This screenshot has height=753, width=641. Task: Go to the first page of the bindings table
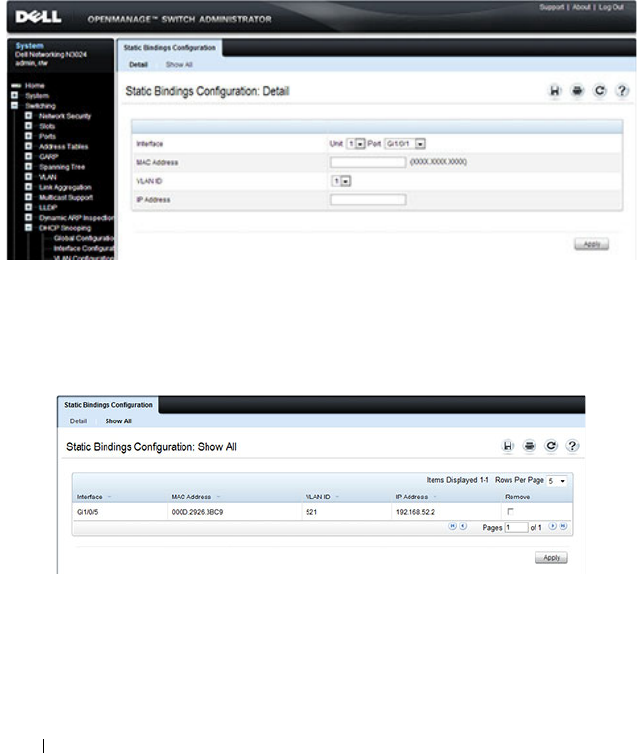click(452, 526)
